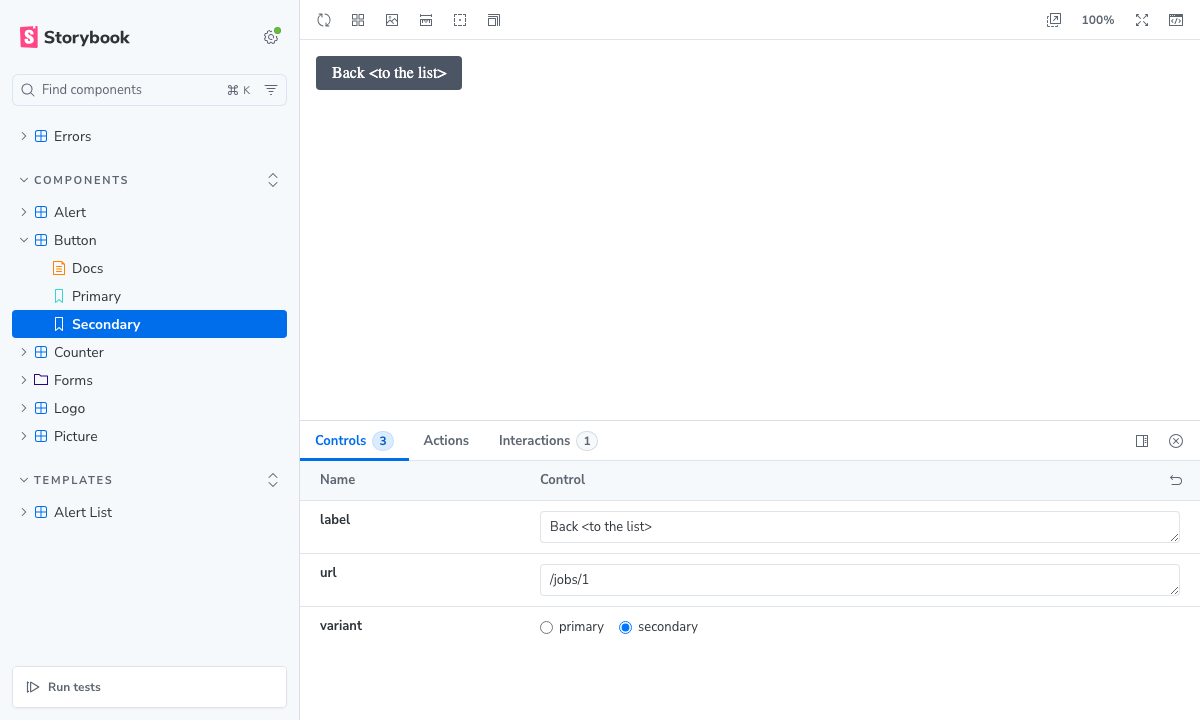Open canvas in a new tab
The height and width of the screenshot is (720, 1200).
pyautogui.click(x=1054, y=20)
